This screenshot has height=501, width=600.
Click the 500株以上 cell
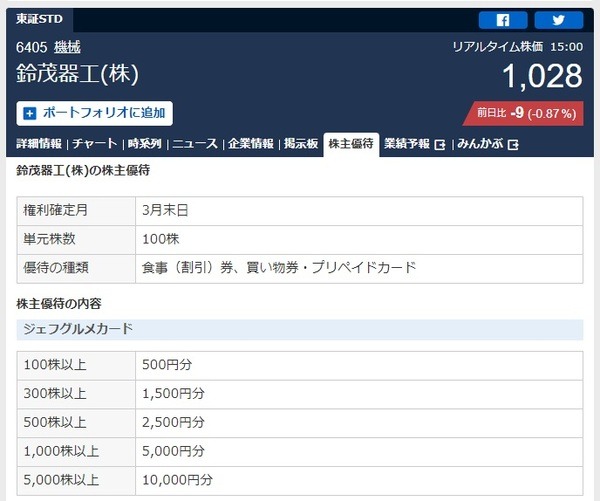(x=76, y=423)
